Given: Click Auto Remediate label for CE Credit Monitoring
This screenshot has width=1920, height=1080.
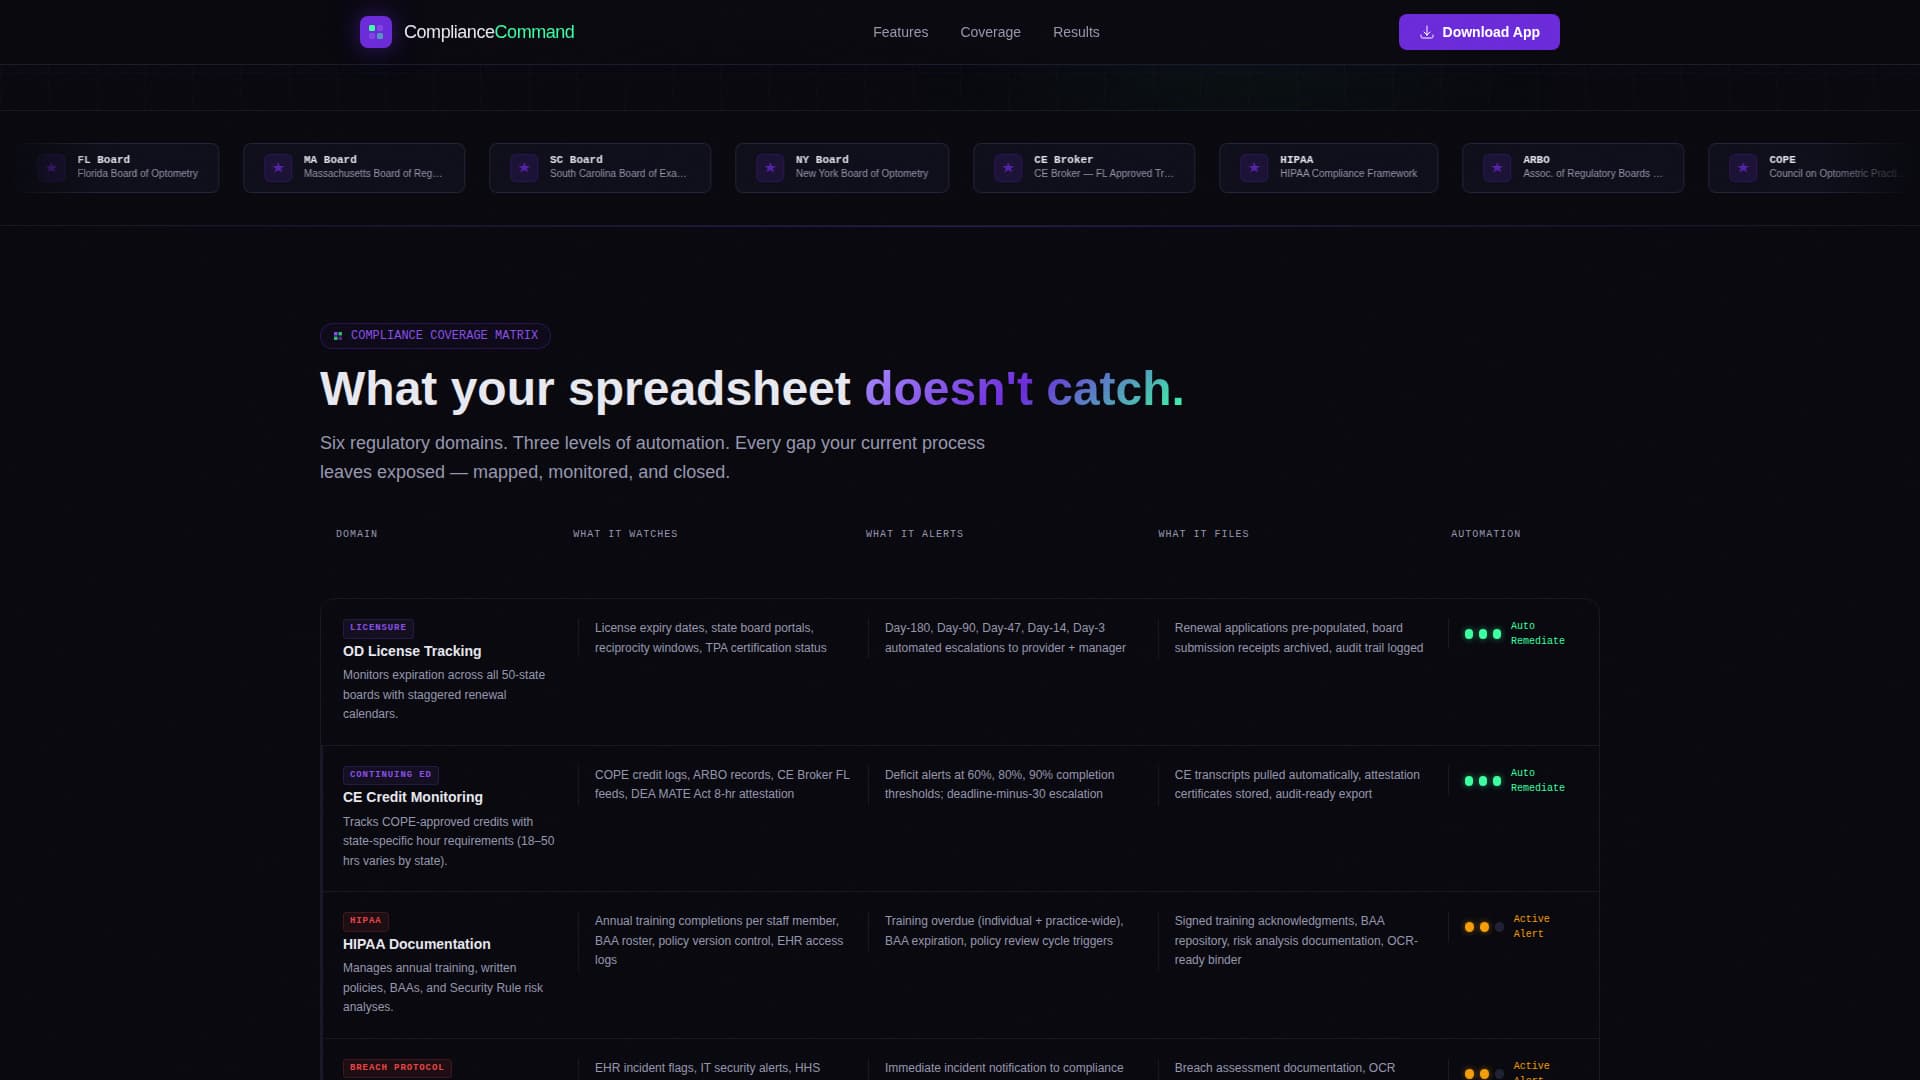Looking at the screenshot, I should coord(1538,781).
